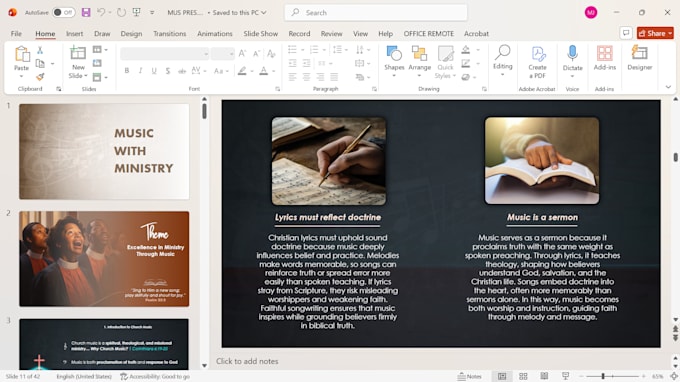Justify the paragraph text
680x382 pixels.
(x=334, y=77)
